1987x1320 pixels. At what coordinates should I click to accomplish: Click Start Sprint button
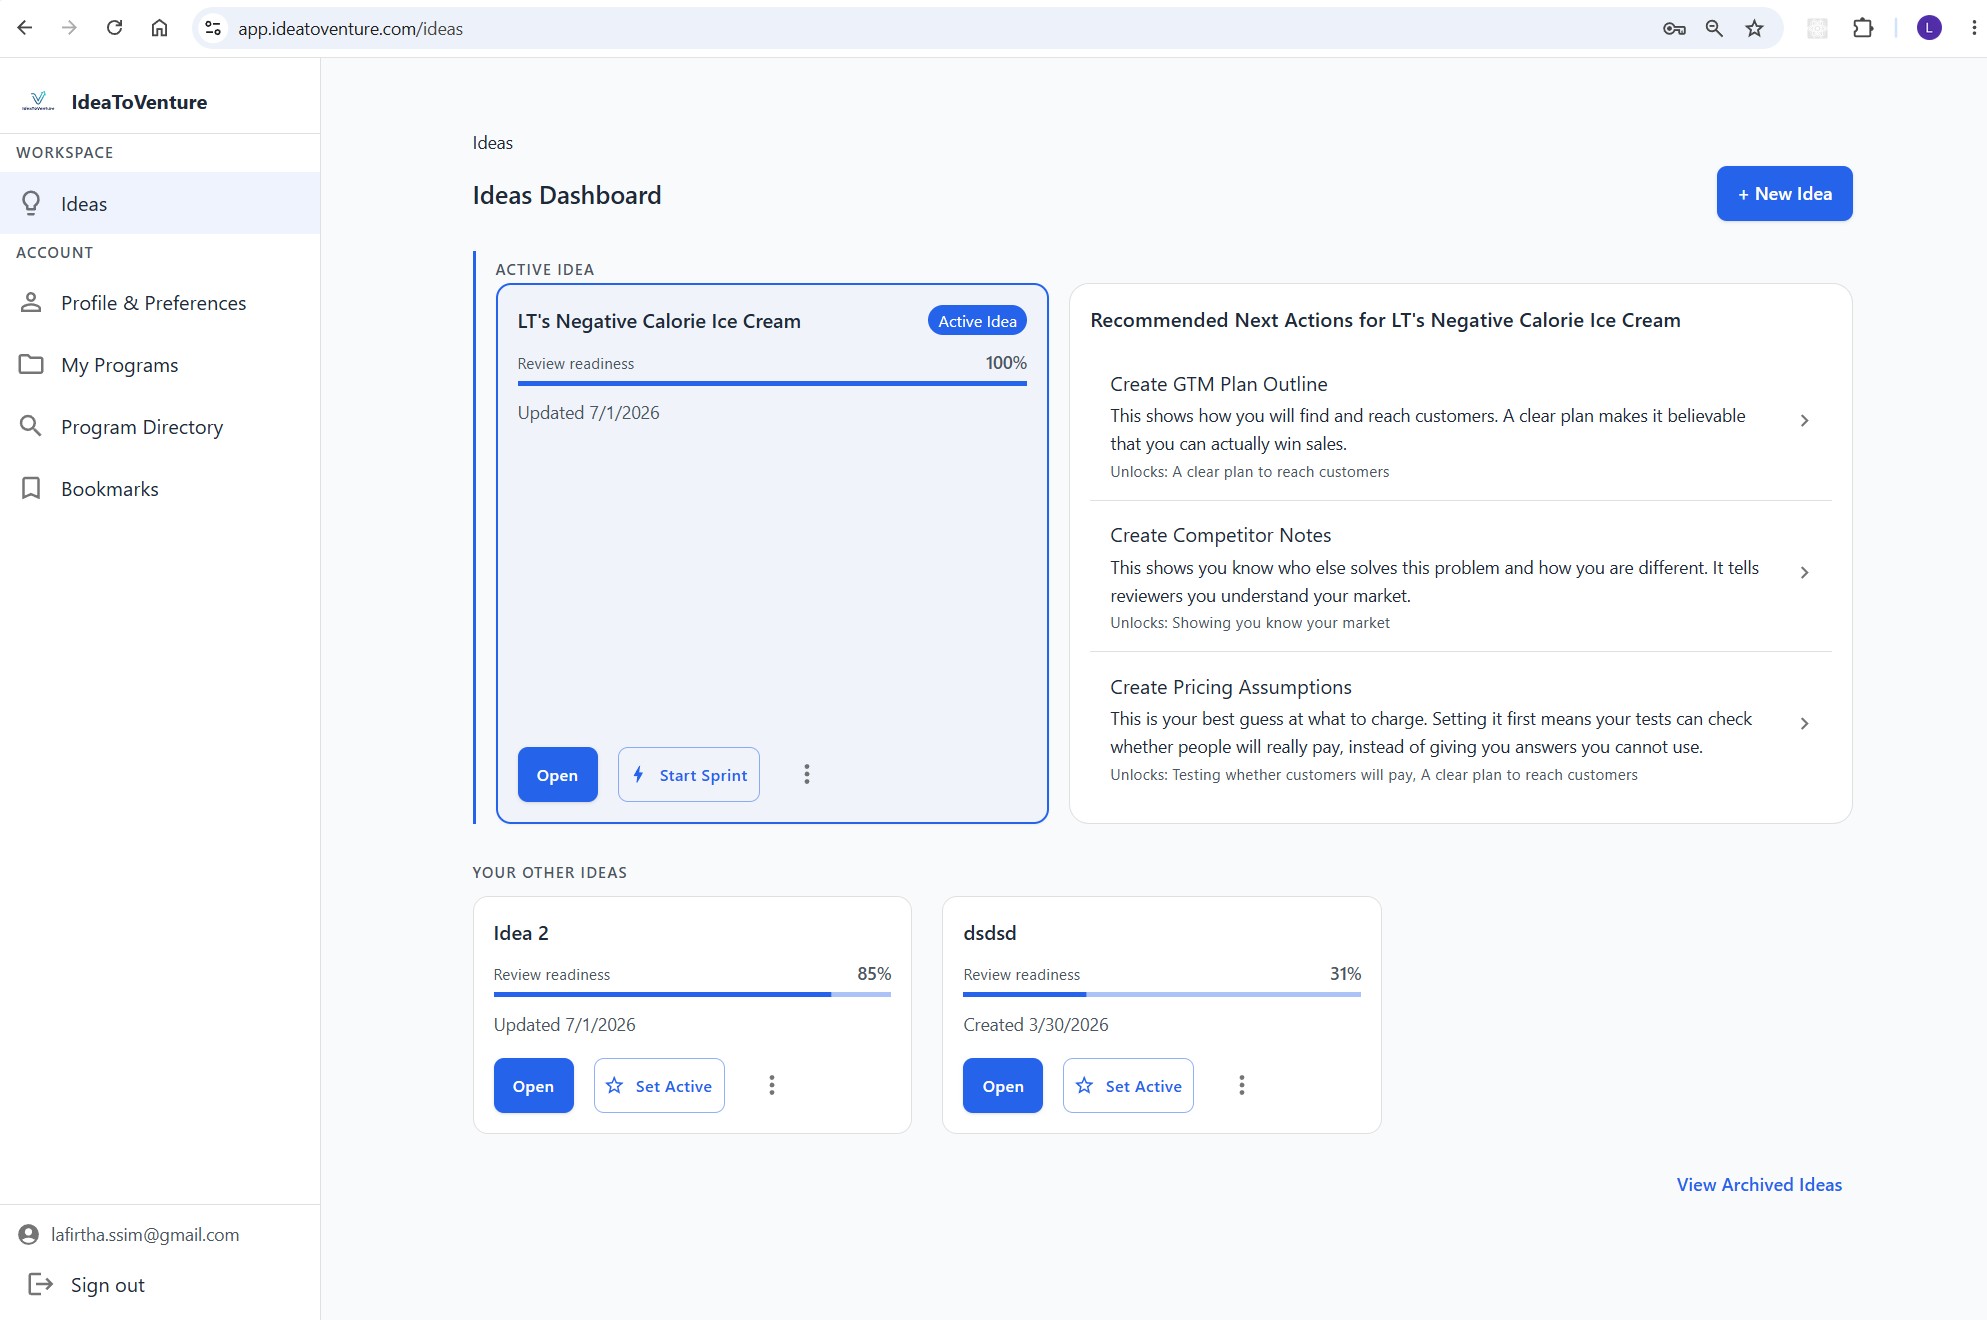pyautogui.click(x=689, y=774)
